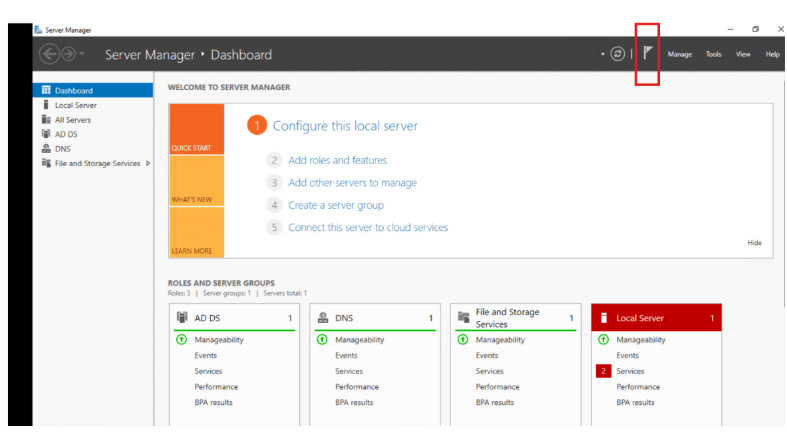Open BPA results in AD DS tile
This screenshot has width=787, height=432.
pyautogui.click(x=213, y=402)
